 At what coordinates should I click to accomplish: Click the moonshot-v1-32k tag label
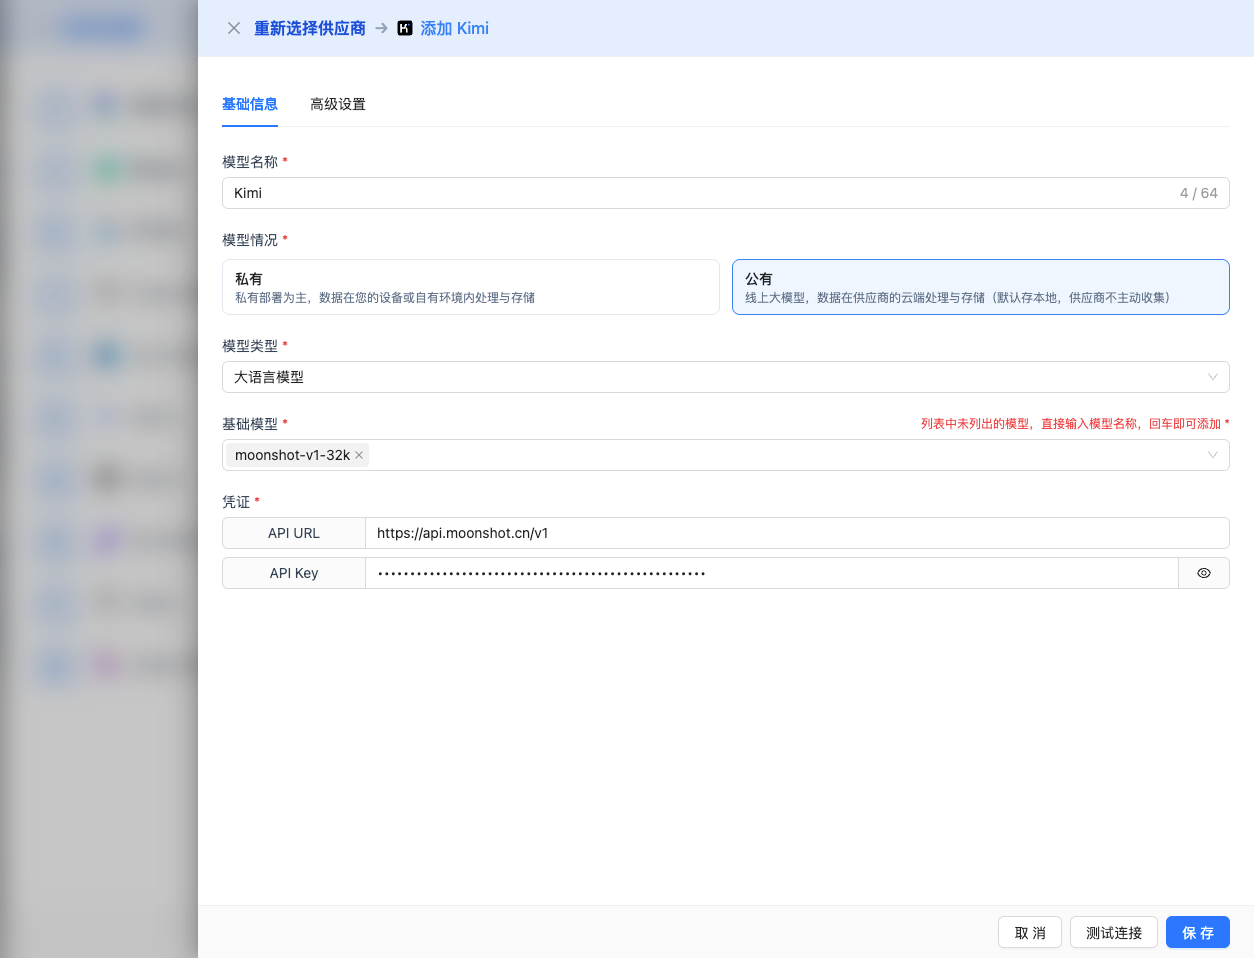click(x=292, y=455)
